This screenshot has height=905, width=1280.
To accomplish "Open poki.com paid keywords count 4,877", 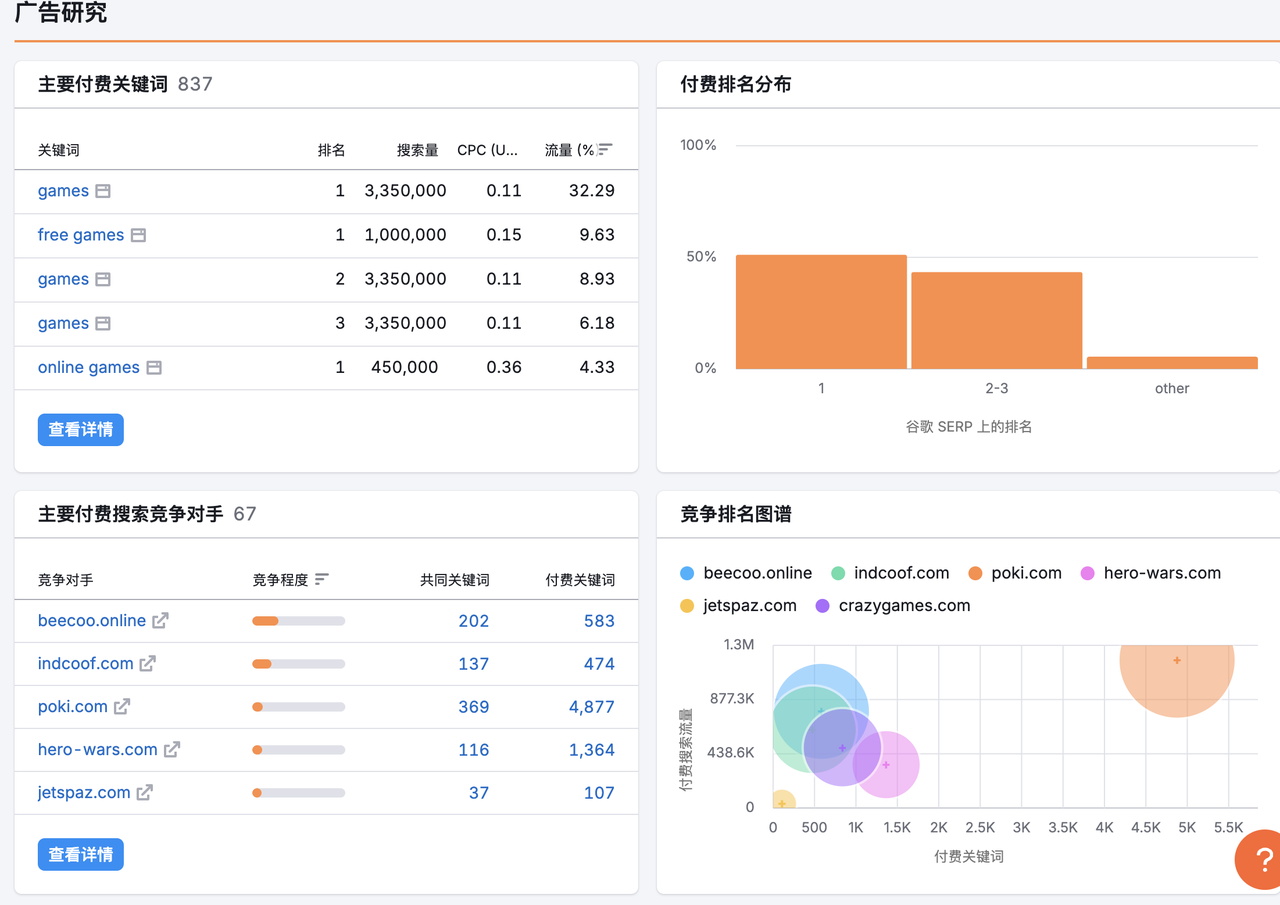I will [x=591, y=707].
